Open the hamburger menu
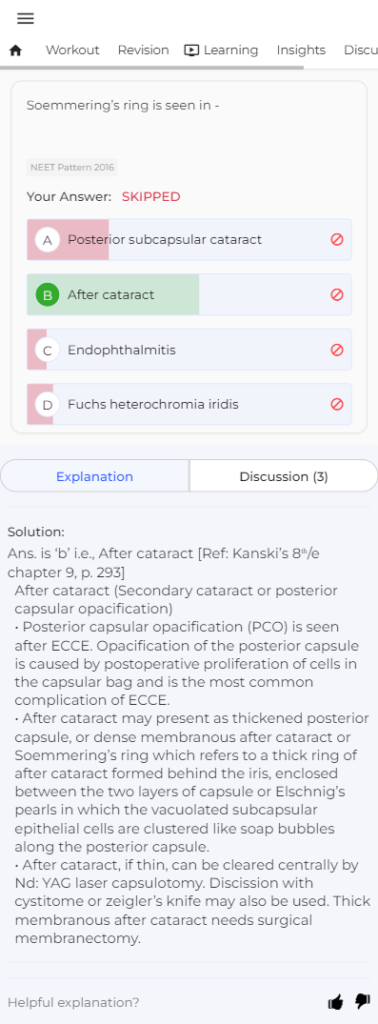Image resolution: width=378 pixels, height=1024 pixels. pos(25,18)
